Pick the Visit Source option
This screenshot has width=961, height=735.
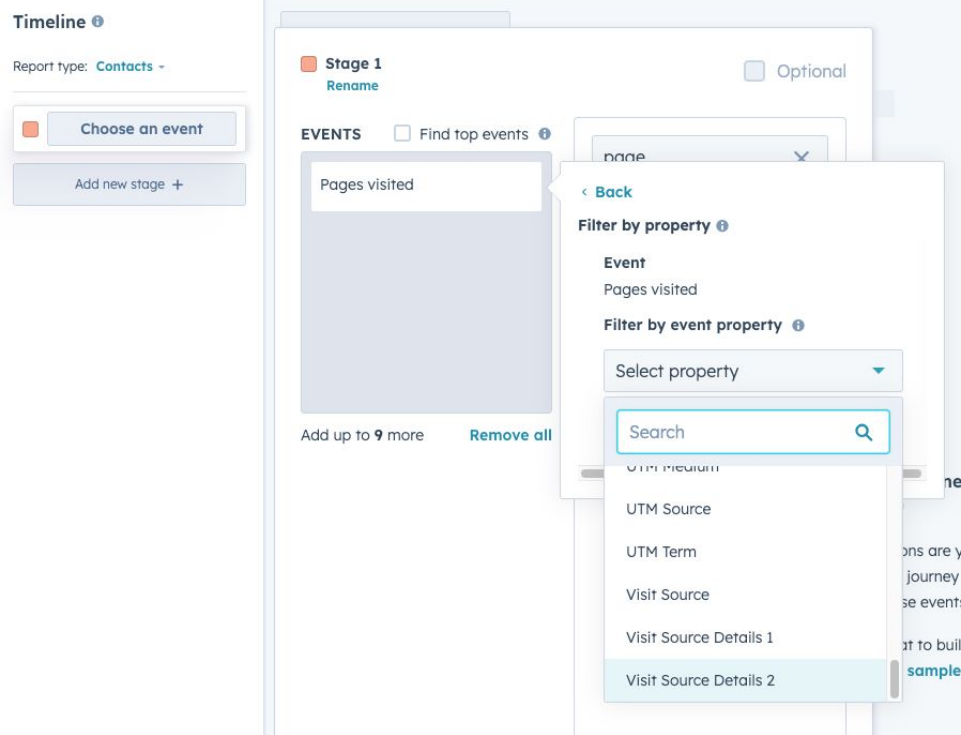click(667, 594)
